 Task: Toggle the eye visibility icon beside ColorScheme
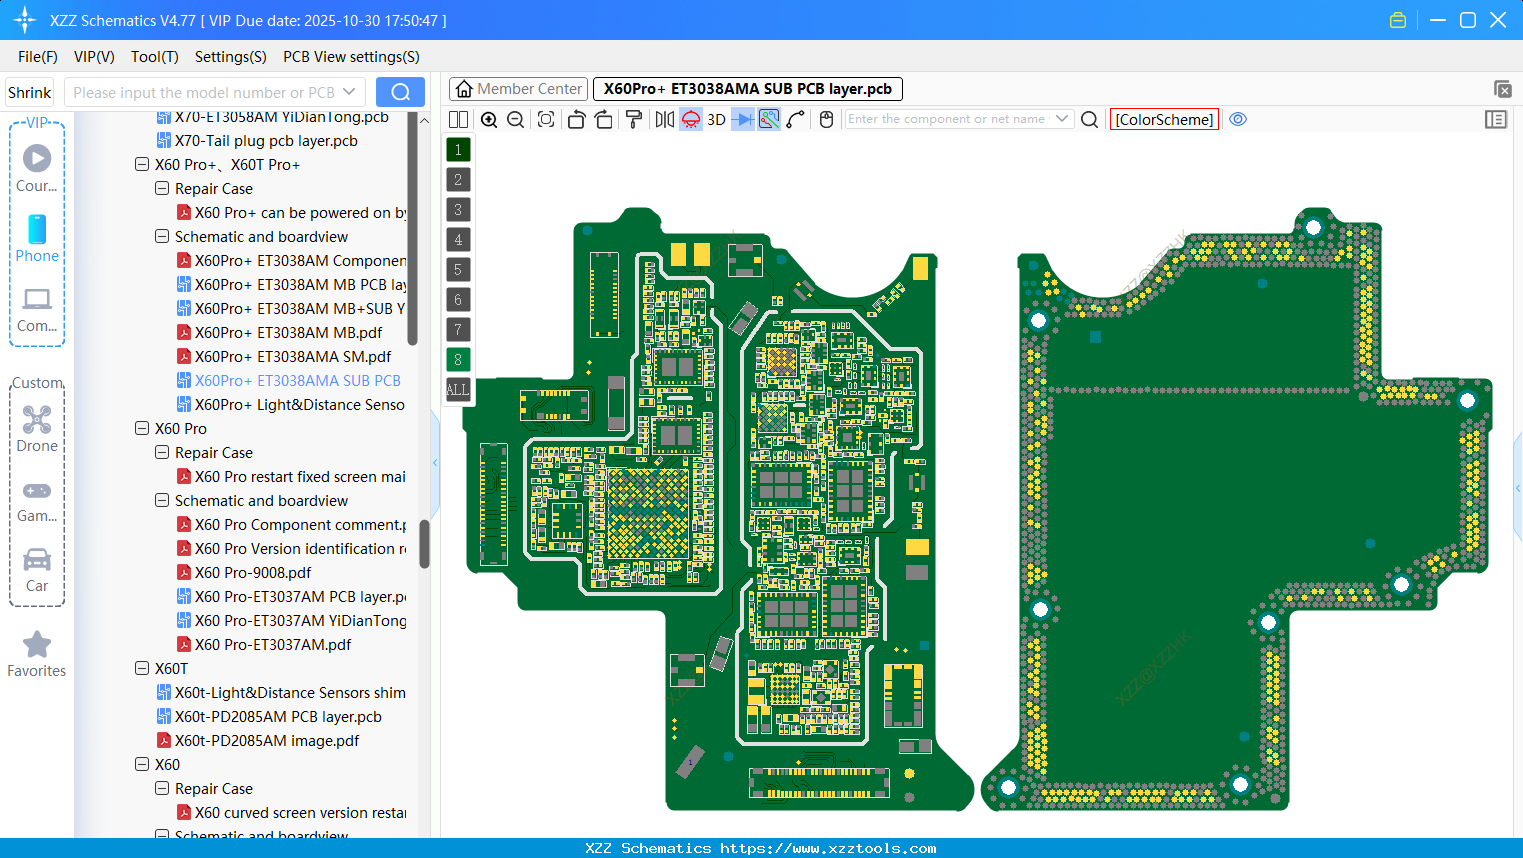(x=1238, y=119)
